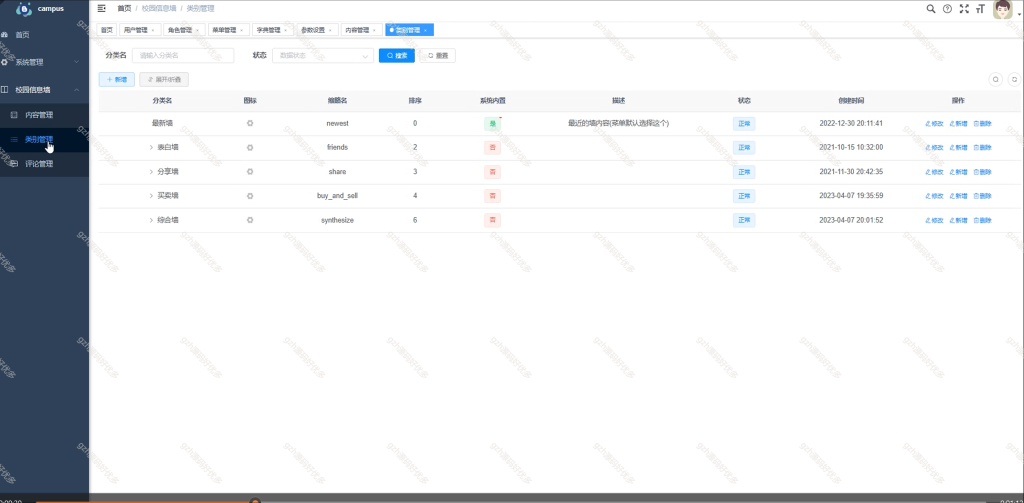Viewport: 1024px width, 503px height.
Task: Open the 状态 status dropdown
Action: pyautogui.click(x=323, y=56)
